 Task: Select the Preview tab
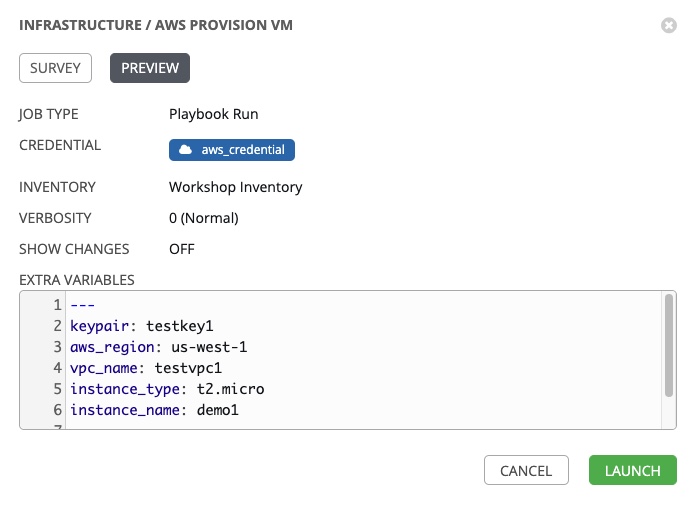pyautogui.click(x=149, y=68)
